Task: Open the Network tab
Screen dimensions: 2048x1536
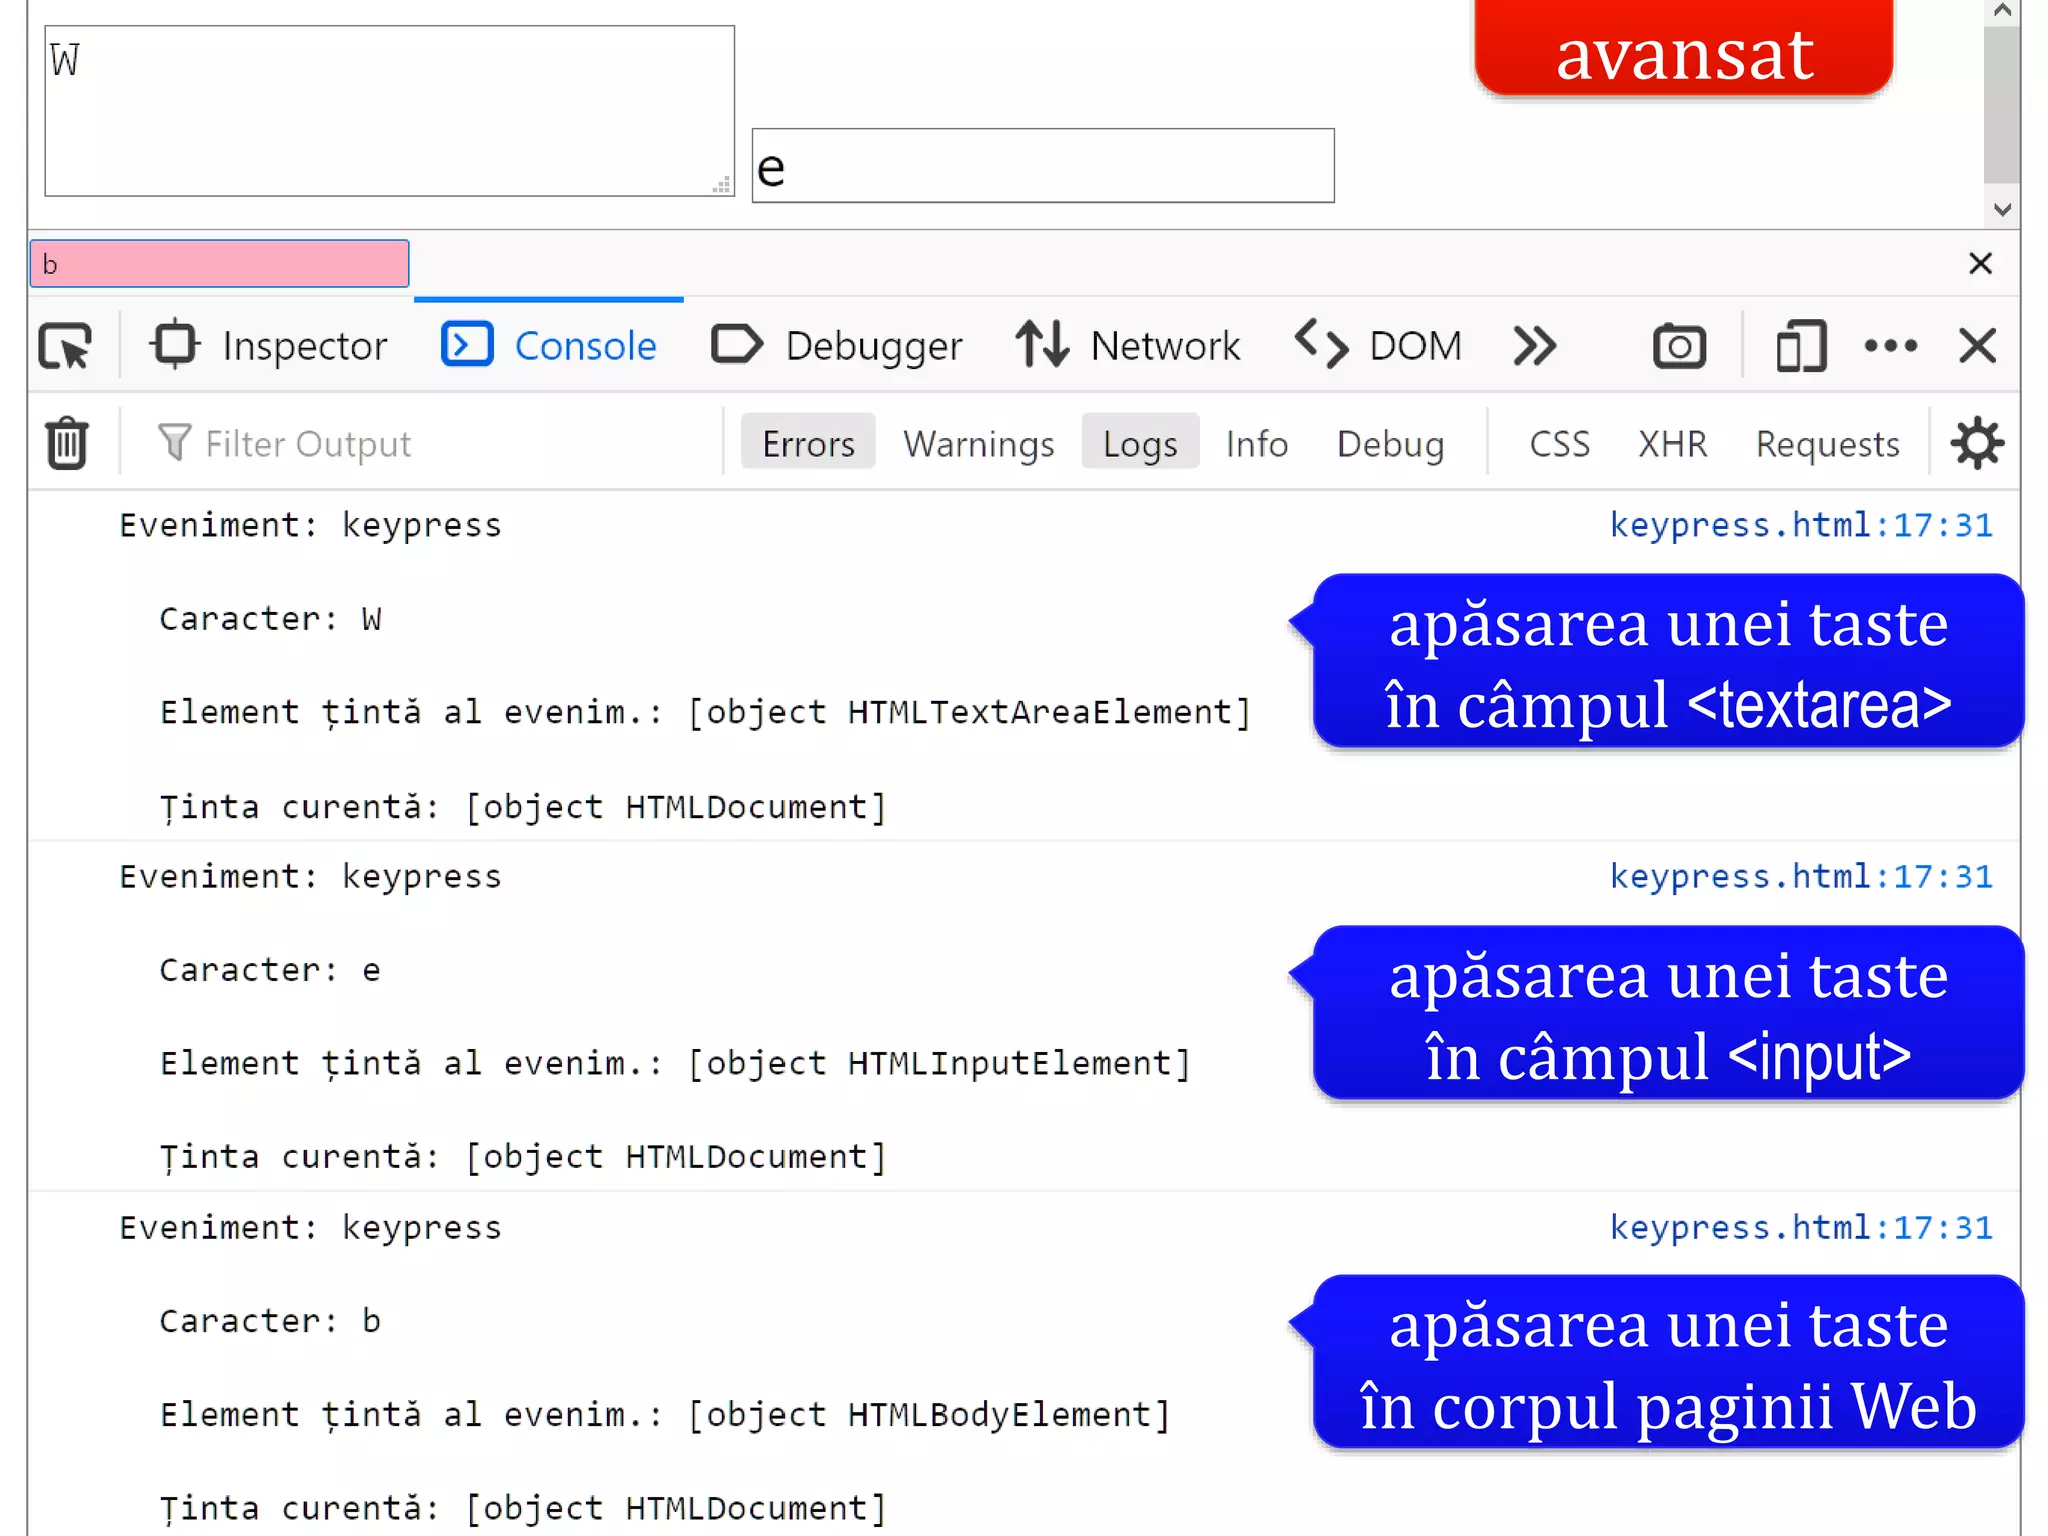Action: [x=1128, y=346]
